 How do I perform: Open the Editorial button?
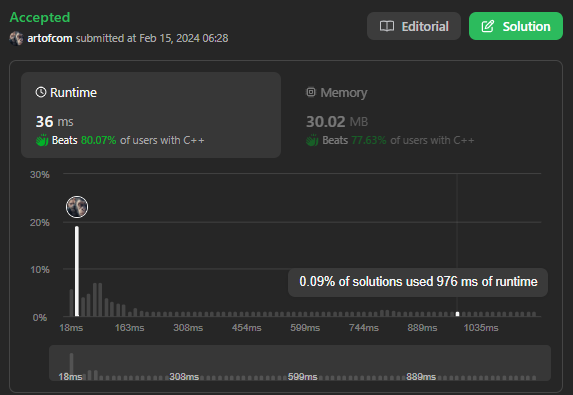point(414,26)
